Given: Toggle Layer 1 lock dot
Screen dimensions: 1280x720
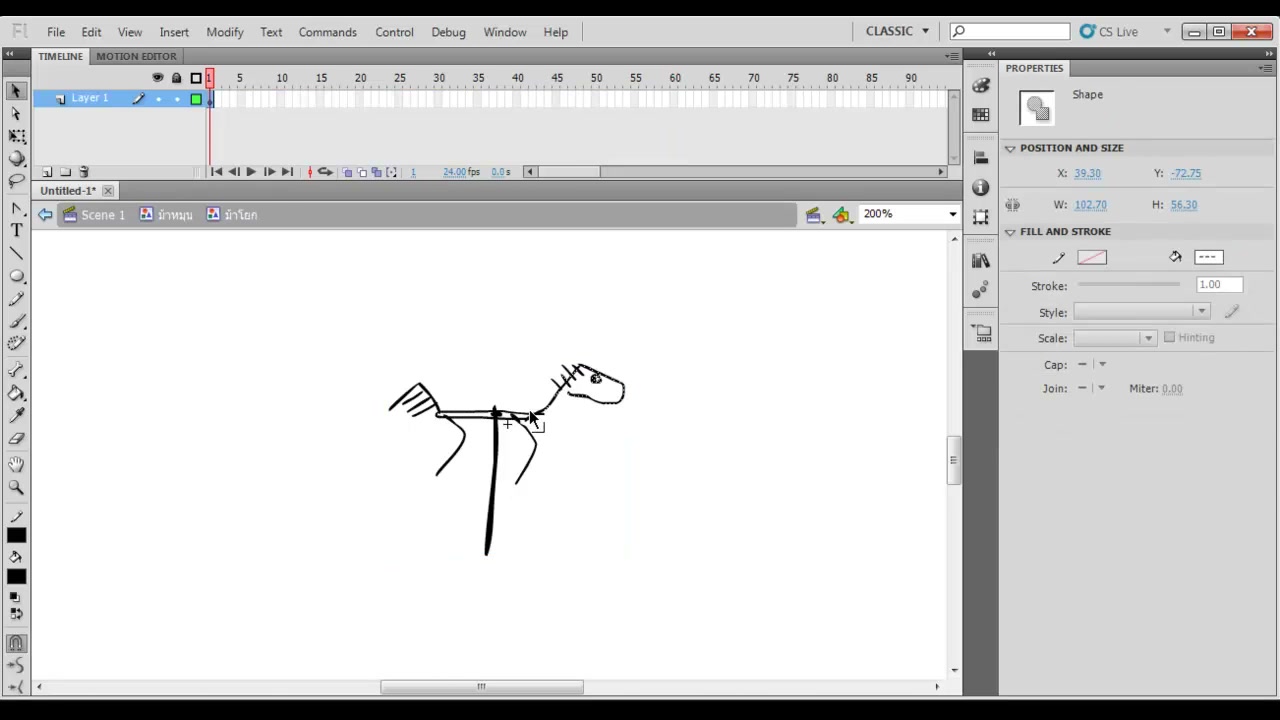Looking at the screenshot, I should [177, 99].
